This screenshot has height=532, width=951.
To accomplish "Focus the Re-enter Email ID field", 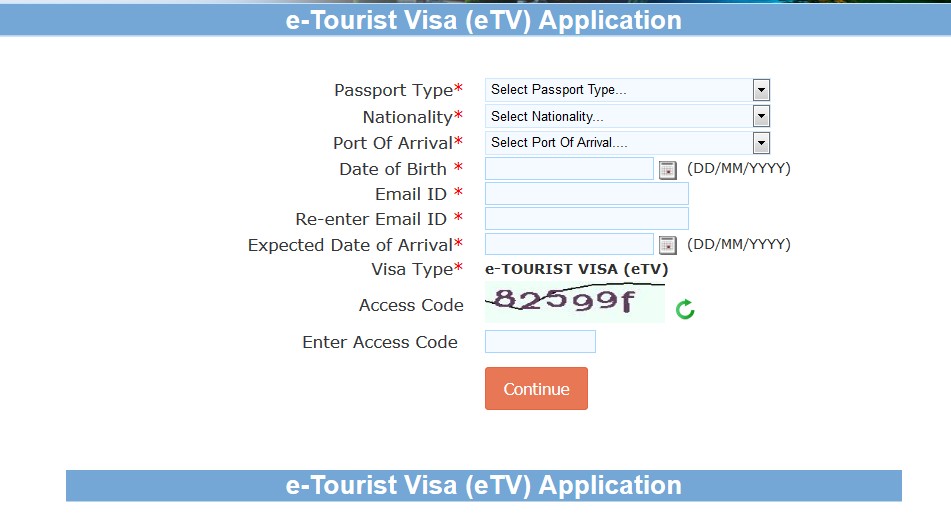I will point(587,218).
